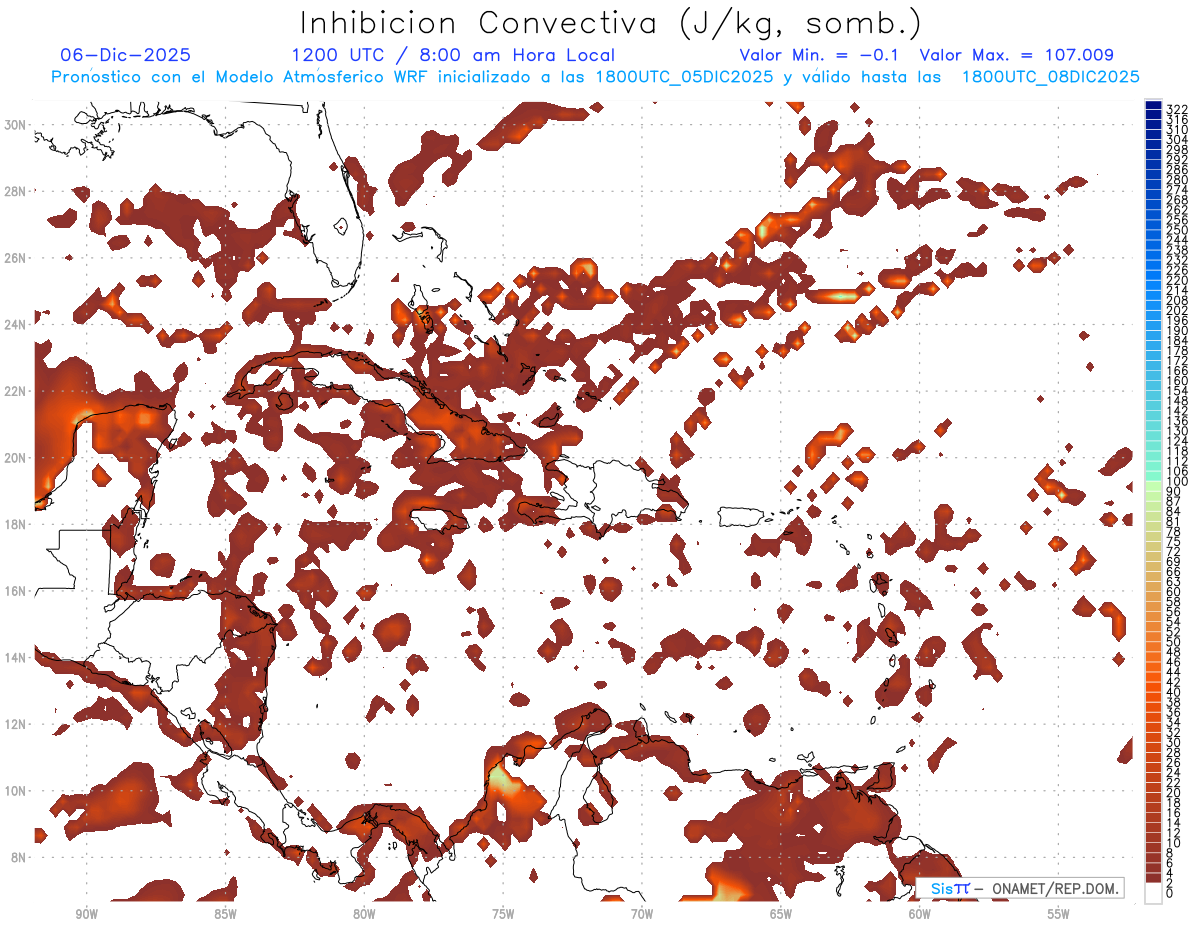Click the 28N latitude label

pos(14,191)
